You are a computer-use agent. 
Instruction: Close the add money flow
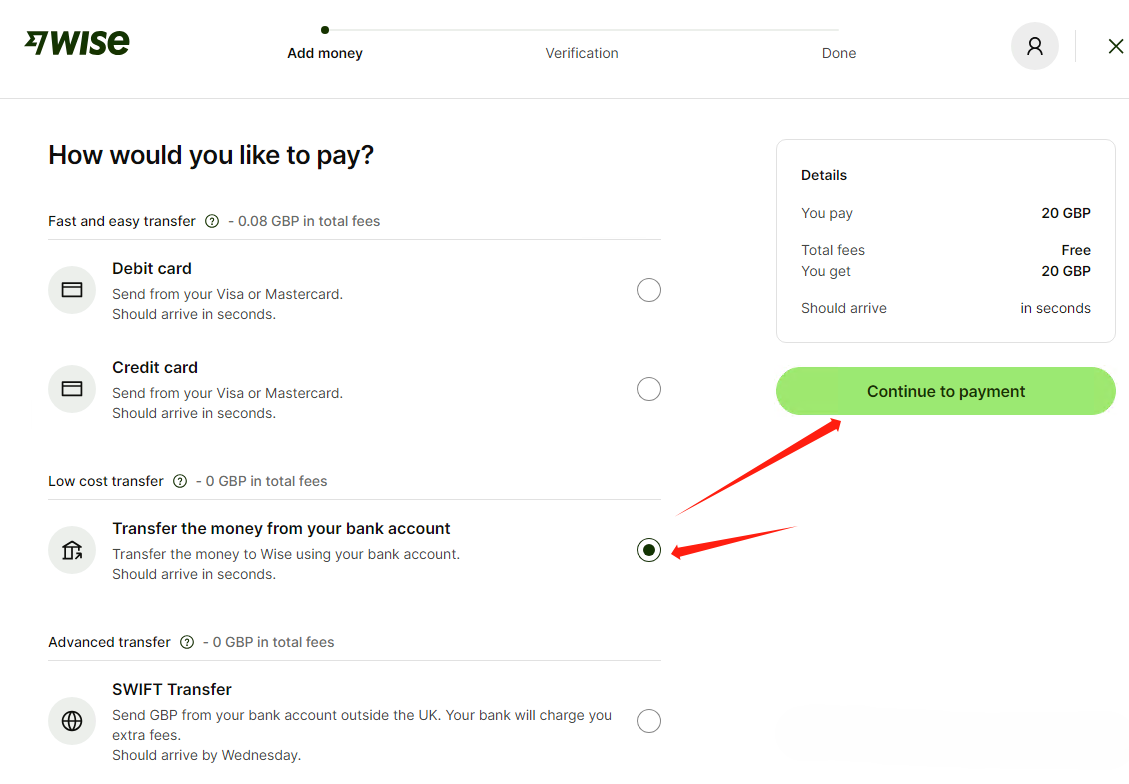click(1116, 46)
